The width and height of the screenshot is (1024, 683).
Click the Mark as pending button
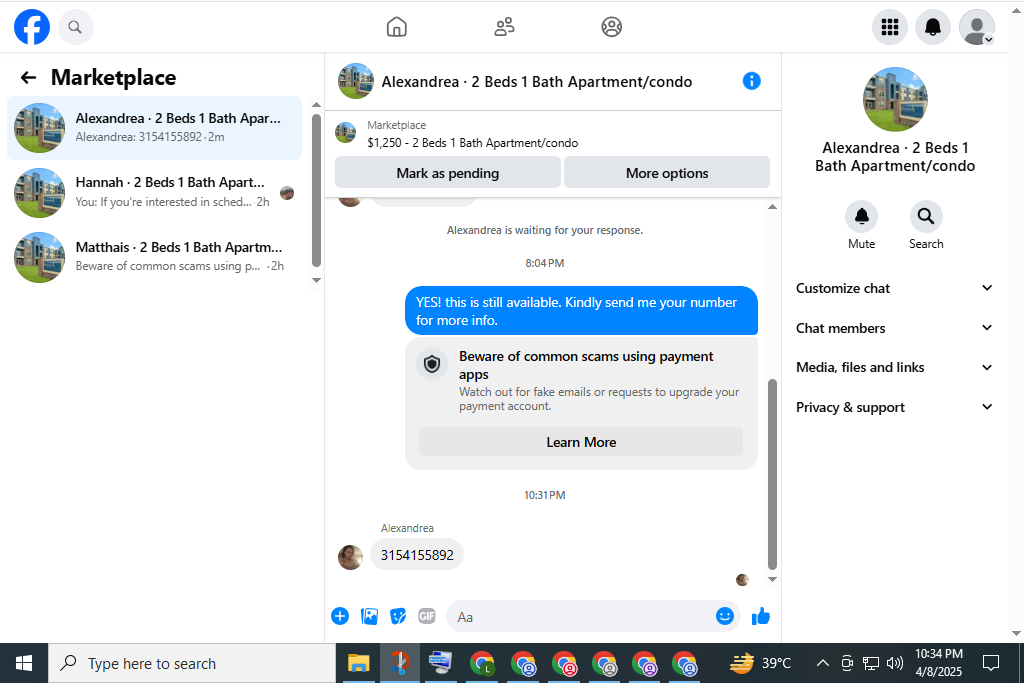pos(447,173)
